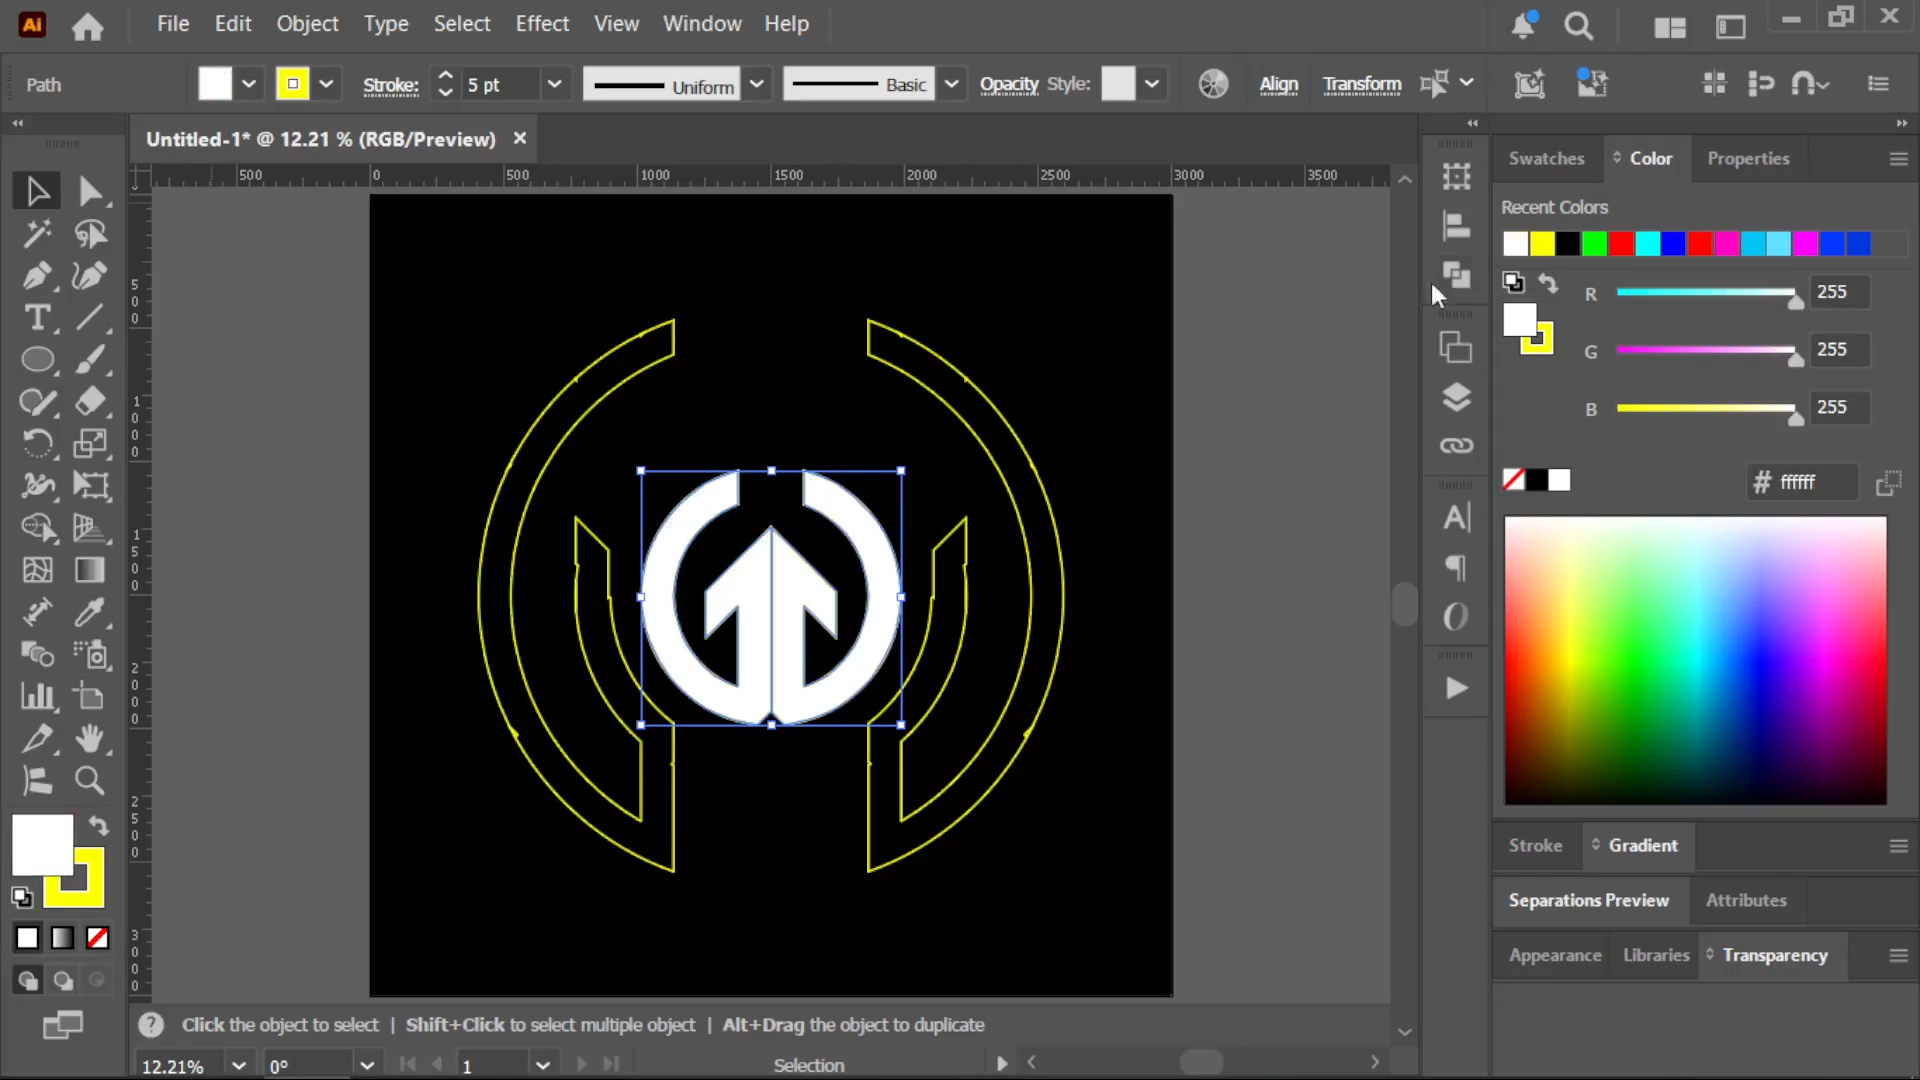
Task: Open artboard number dropdown
Action: (x=543, y=1065)
